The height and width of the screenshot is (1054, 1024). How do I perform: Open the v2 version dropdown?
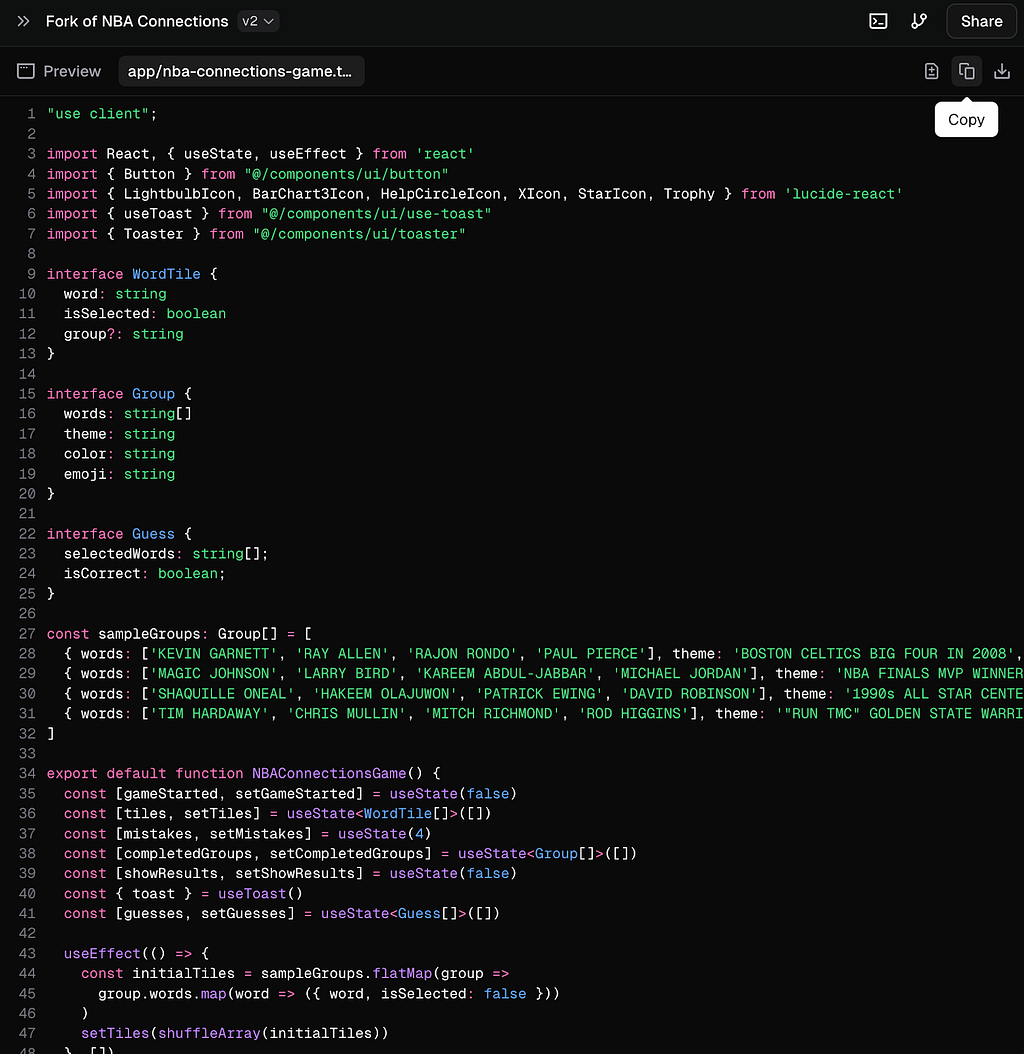pyautogui.click(x=258, y=21)
